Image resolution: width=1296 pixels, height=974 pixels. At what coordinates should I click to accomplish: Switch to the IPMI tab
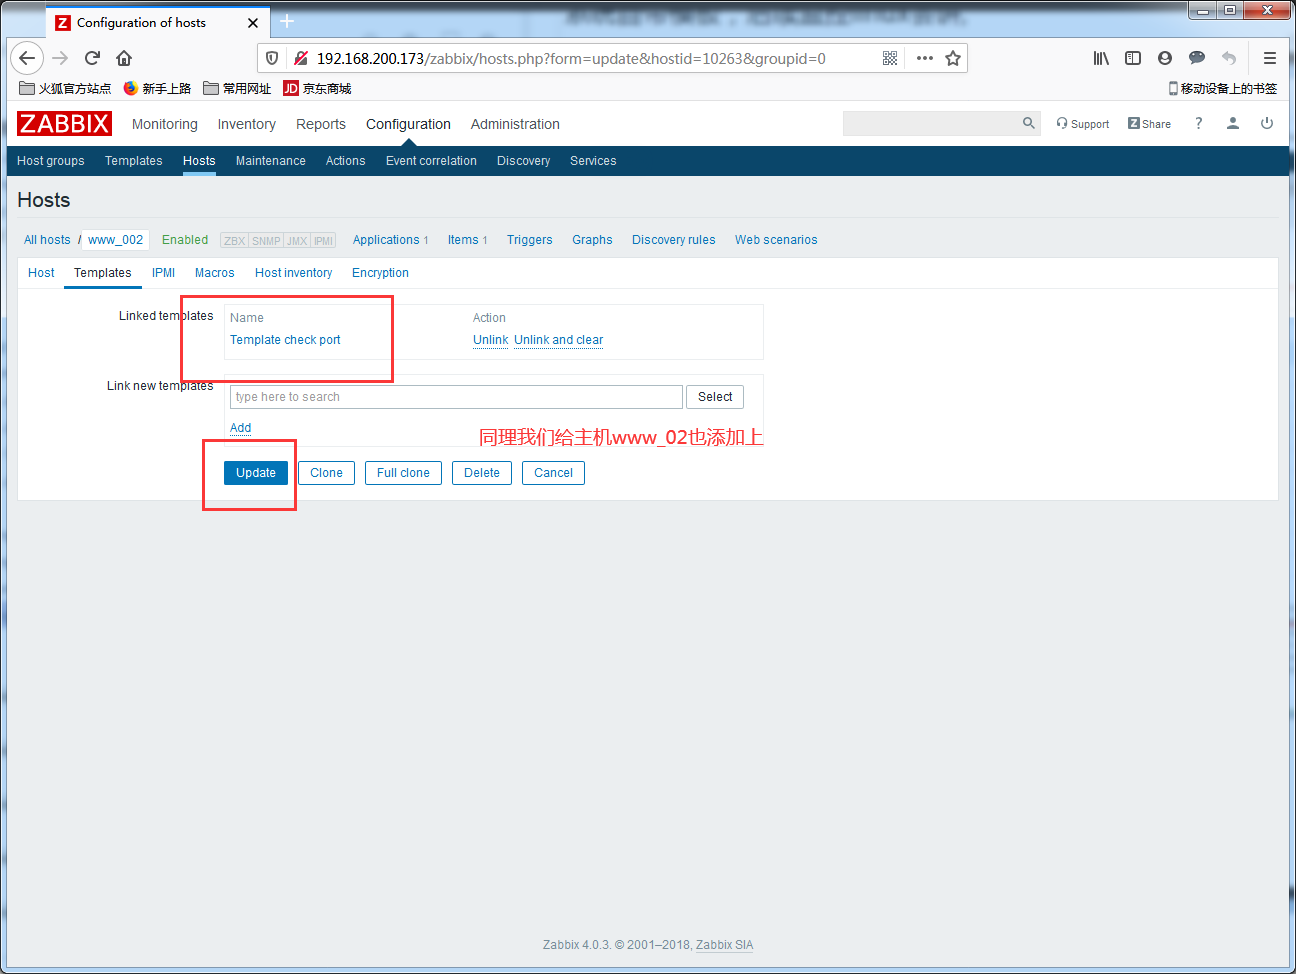click(164, 273)
